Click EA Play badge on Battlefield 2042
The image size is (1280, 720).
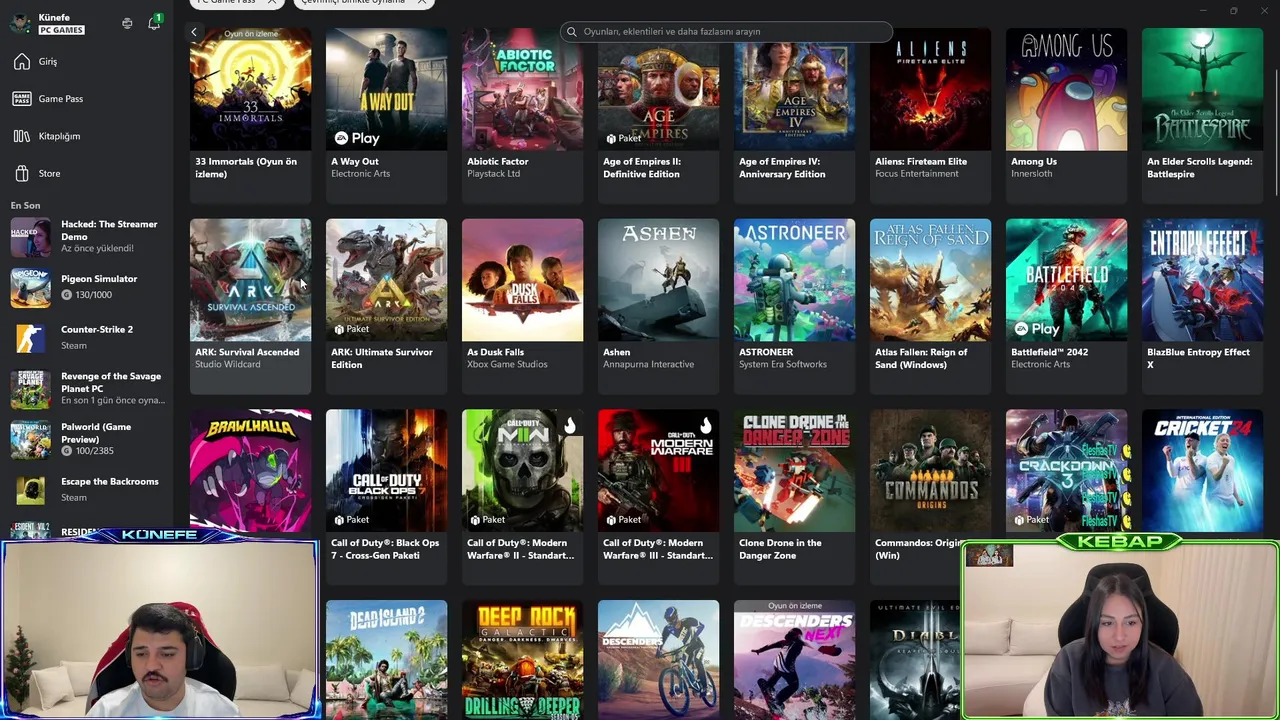pos(1037,329)
